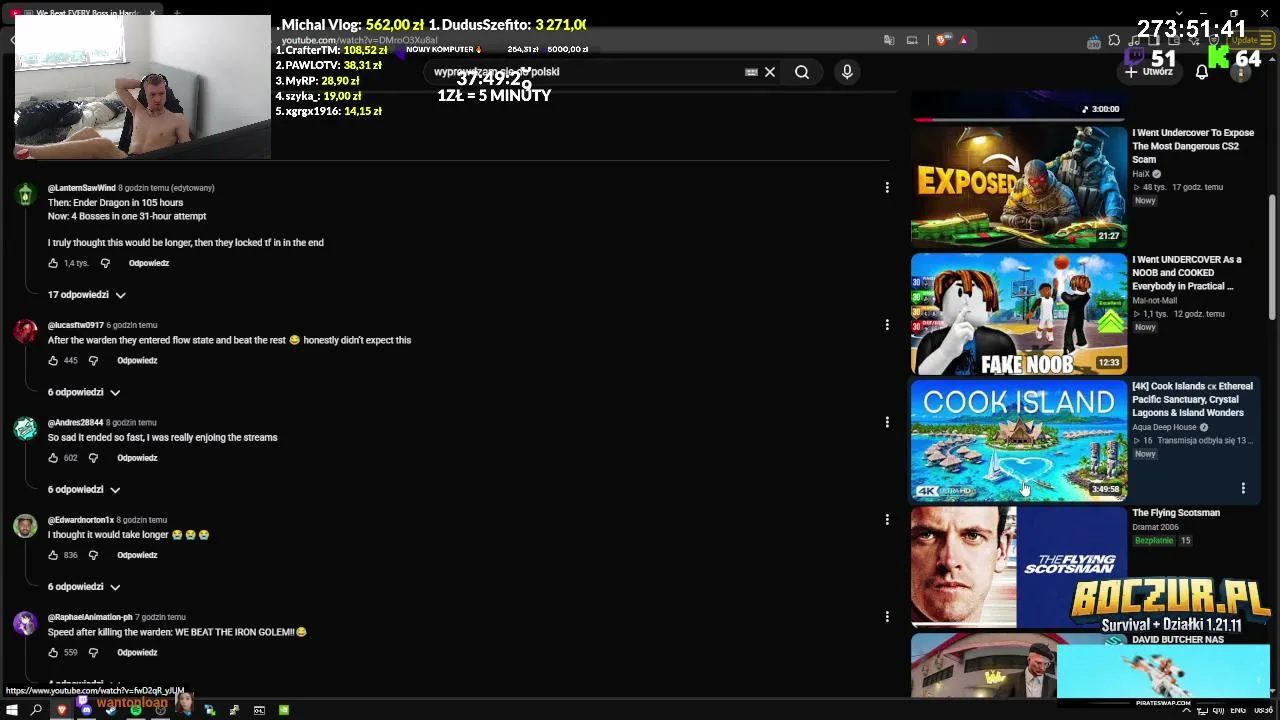Image resolution: width=1280 pixels, height=720 pixels.
Task: Dislike the comment by @Edwardnorton1x
Action: click(93, 555)
